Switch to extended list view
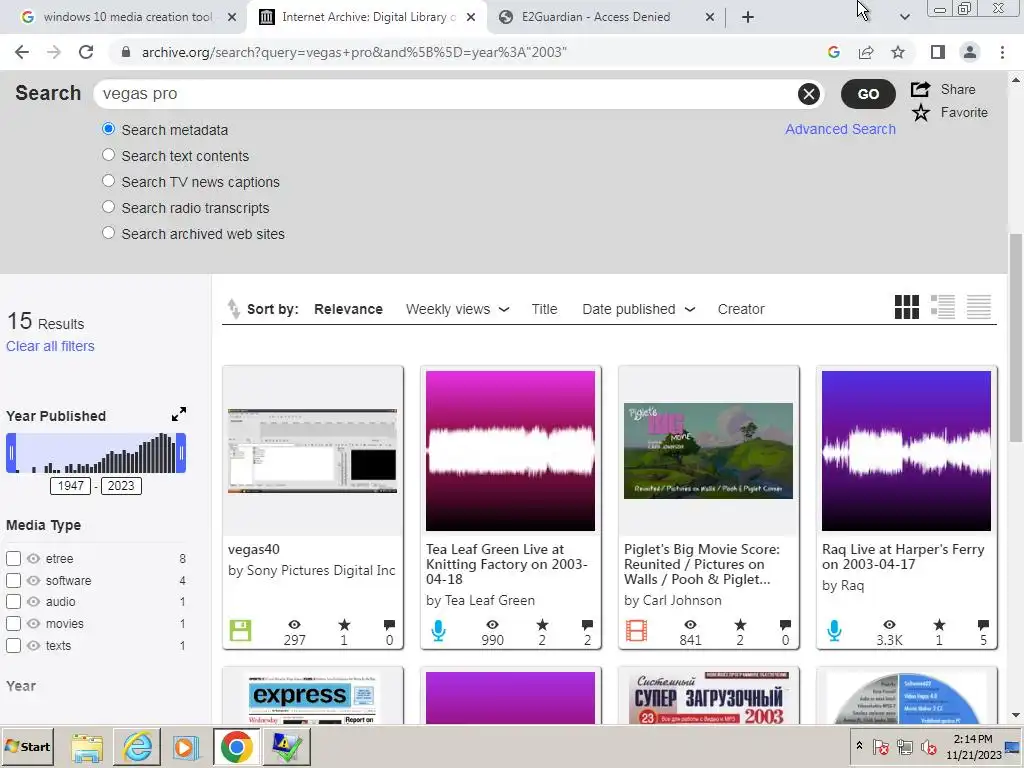The image size is (1024, 768). (x=942, y=307)
